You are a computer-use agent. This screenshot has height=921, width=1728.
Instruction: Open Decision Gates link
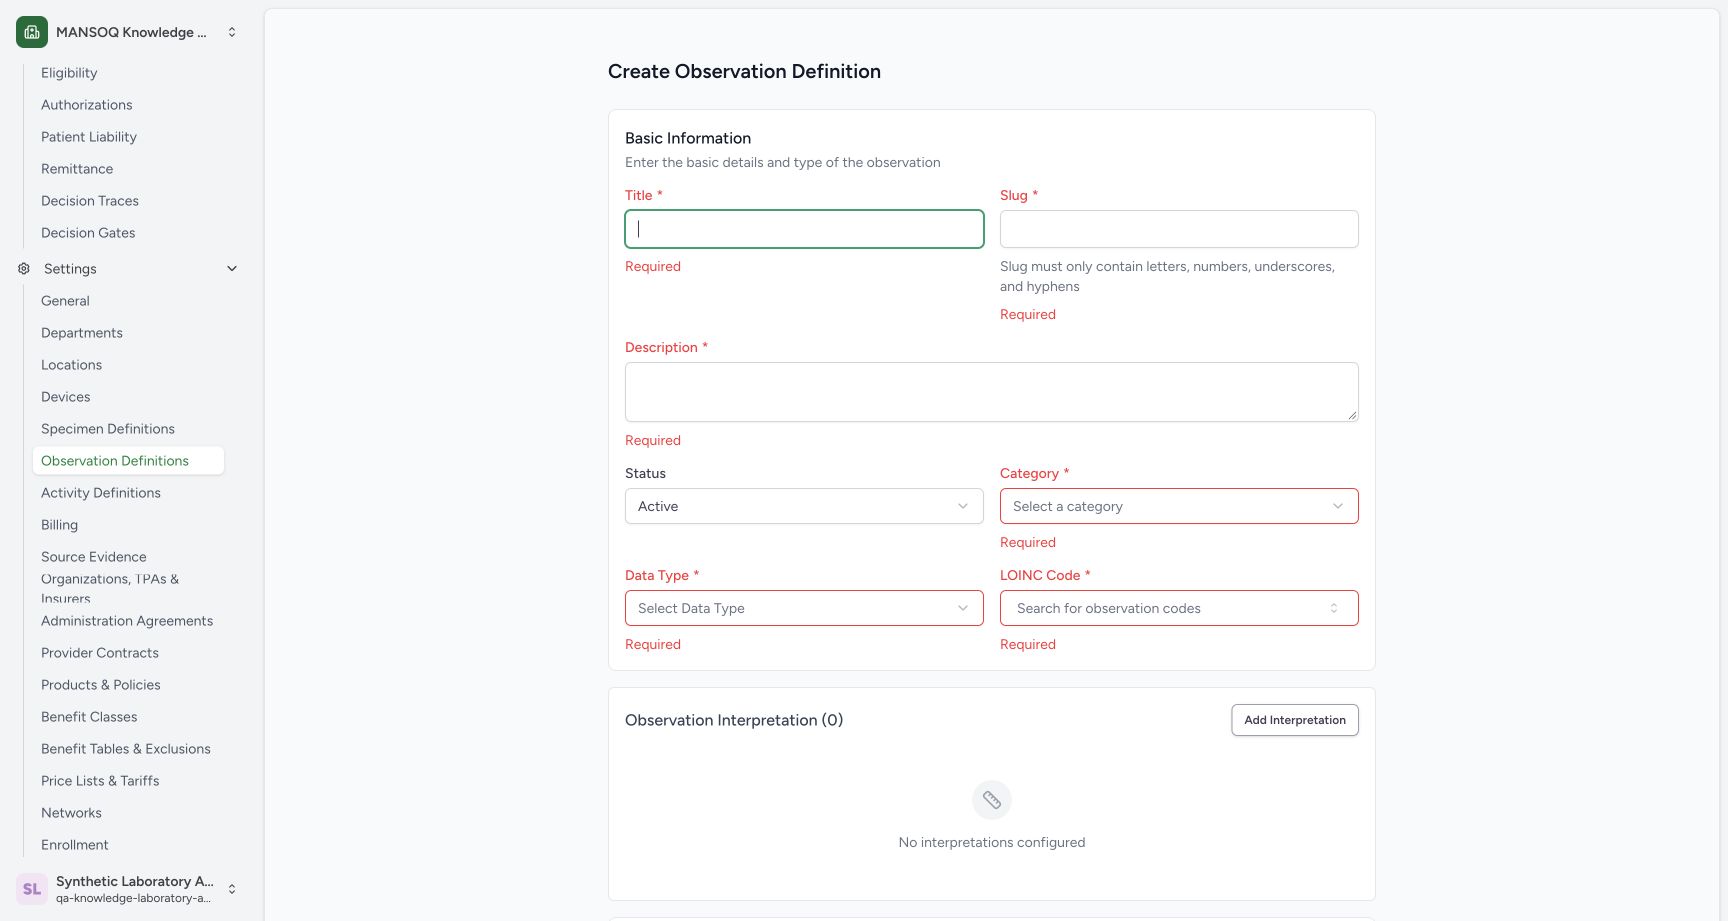88,233
